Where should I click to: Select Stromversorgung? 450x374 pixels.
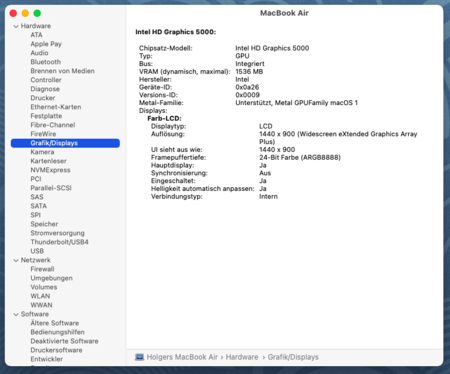click(57, 233)
